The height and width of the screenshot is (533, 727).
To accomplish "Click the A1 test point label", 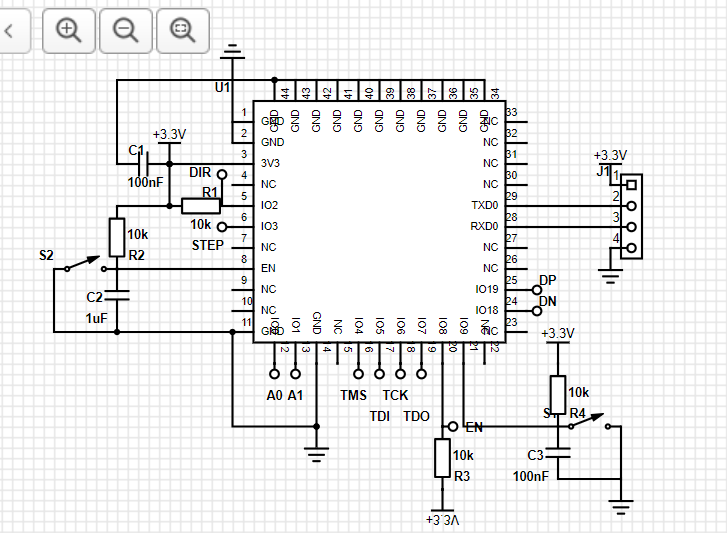I will [295, 395].
